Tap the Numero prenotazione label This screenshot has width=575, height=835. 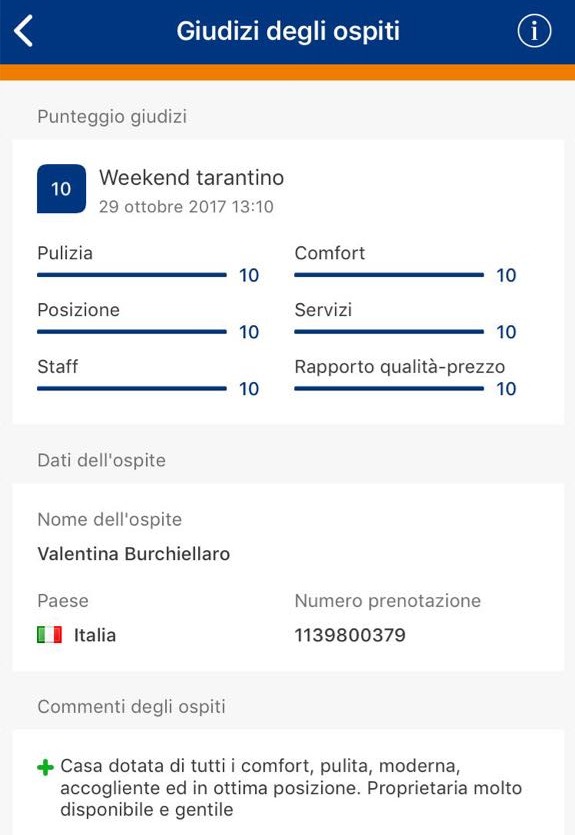click(x=388, y=601)
